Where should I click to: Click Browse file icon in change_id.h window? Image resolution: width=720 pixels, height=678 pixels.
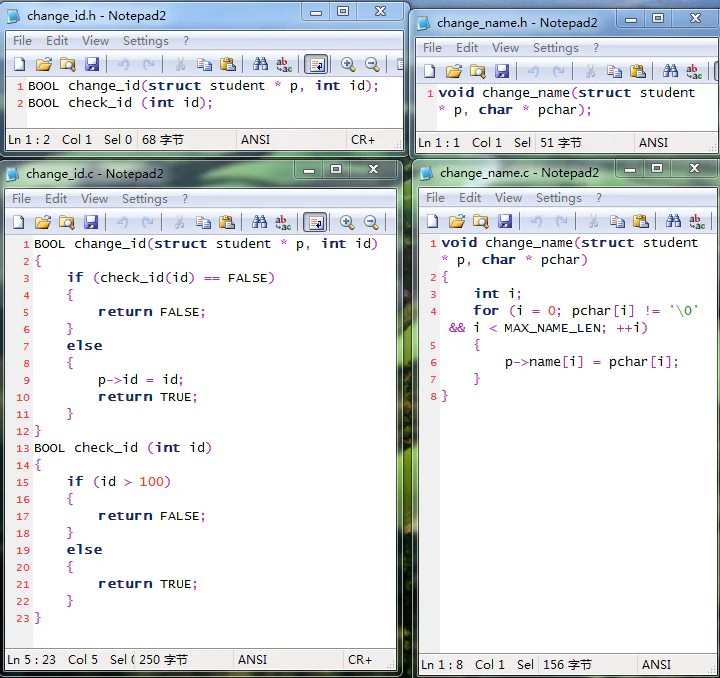tap(68, 64)
